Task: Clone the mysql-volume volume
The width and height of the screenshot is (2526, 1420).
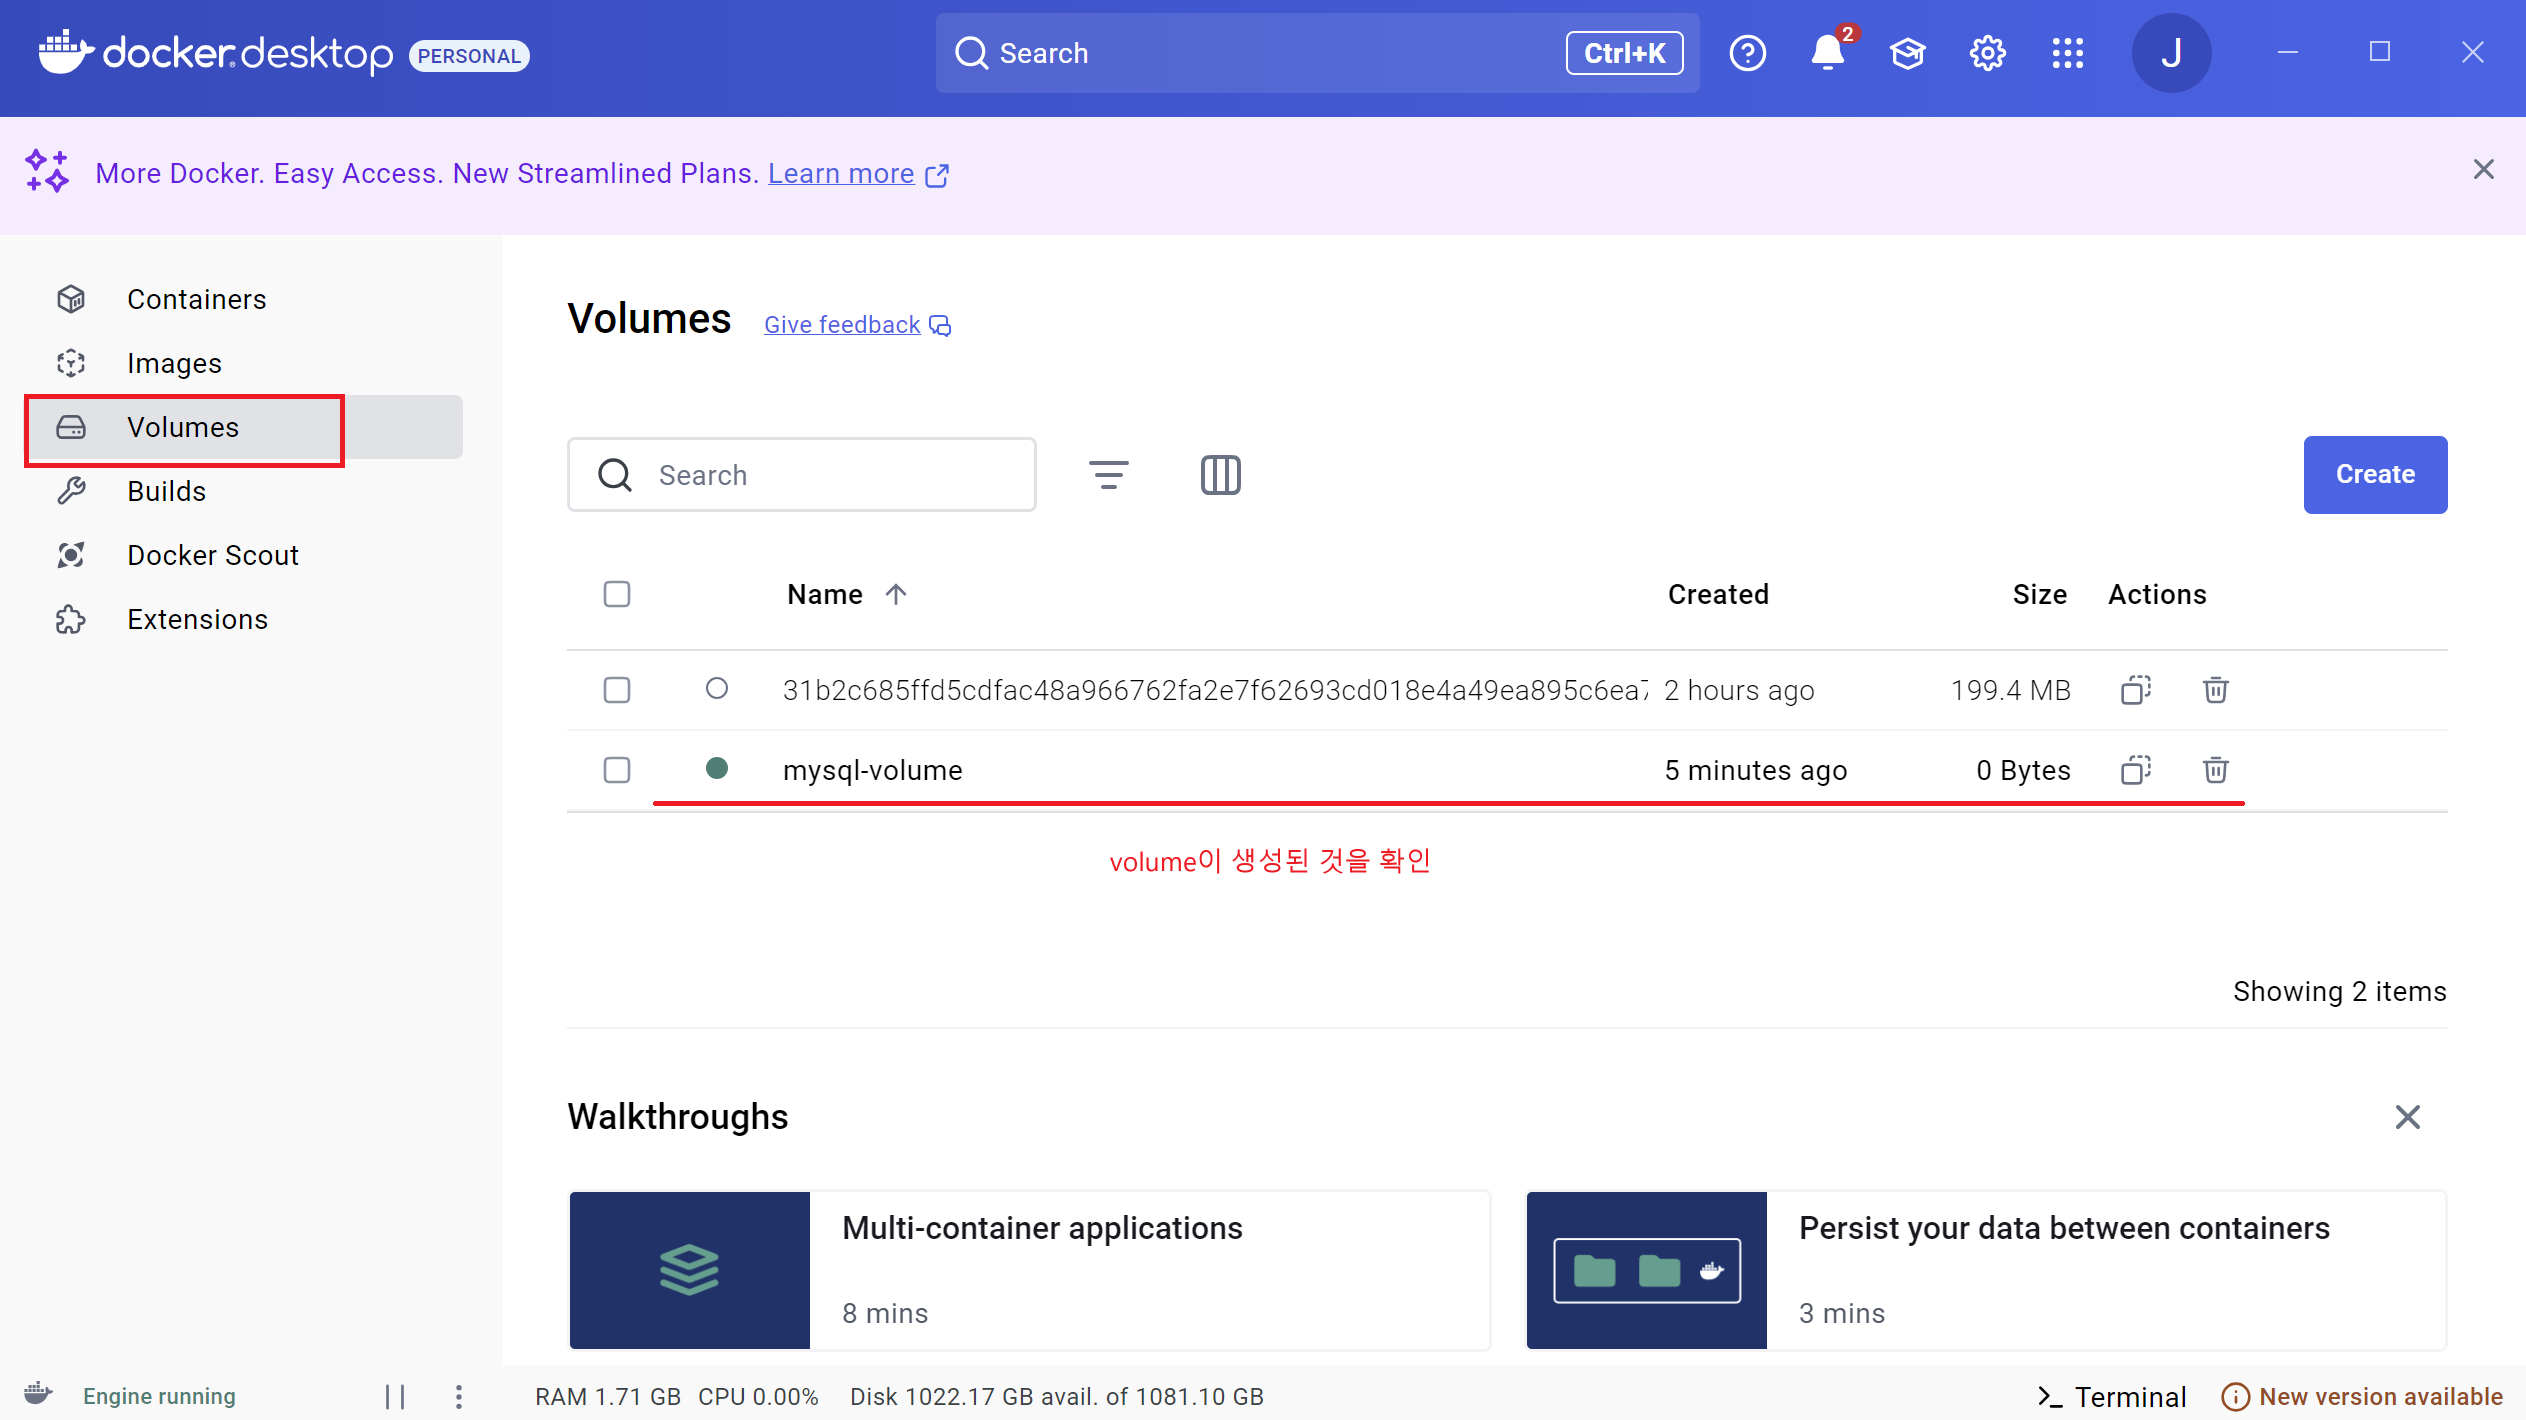Action: [x=2135, y=770]
